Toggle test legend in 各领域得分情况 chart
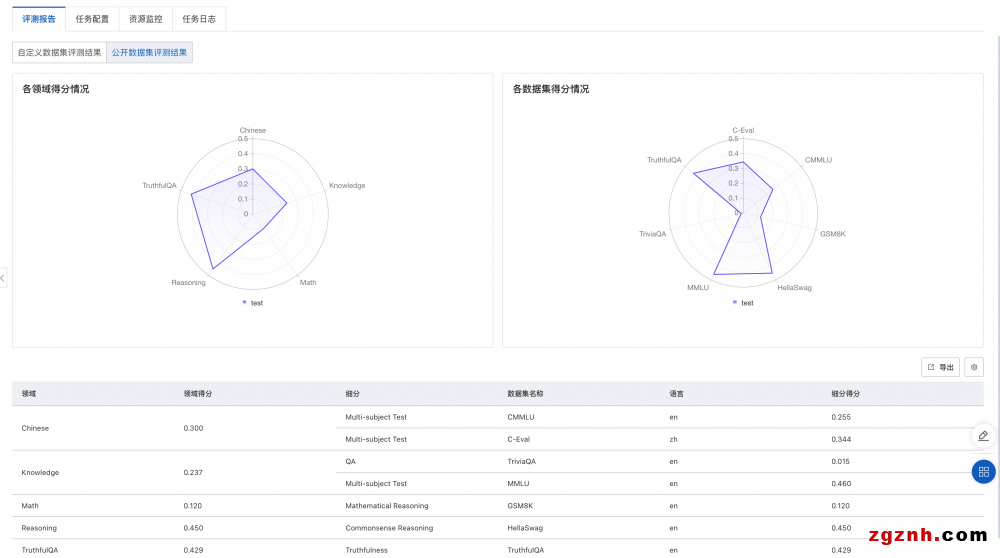Screen dimensions: 1000x558 click(252, 302)
